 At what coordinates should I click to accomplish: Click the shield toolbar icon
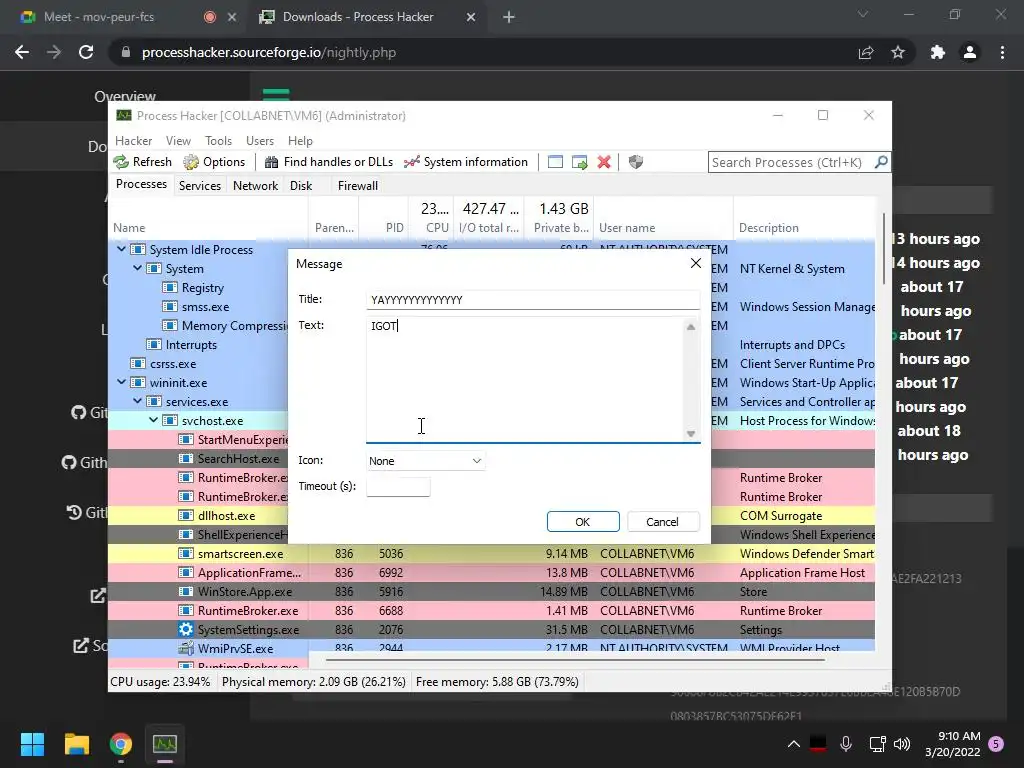635,162
